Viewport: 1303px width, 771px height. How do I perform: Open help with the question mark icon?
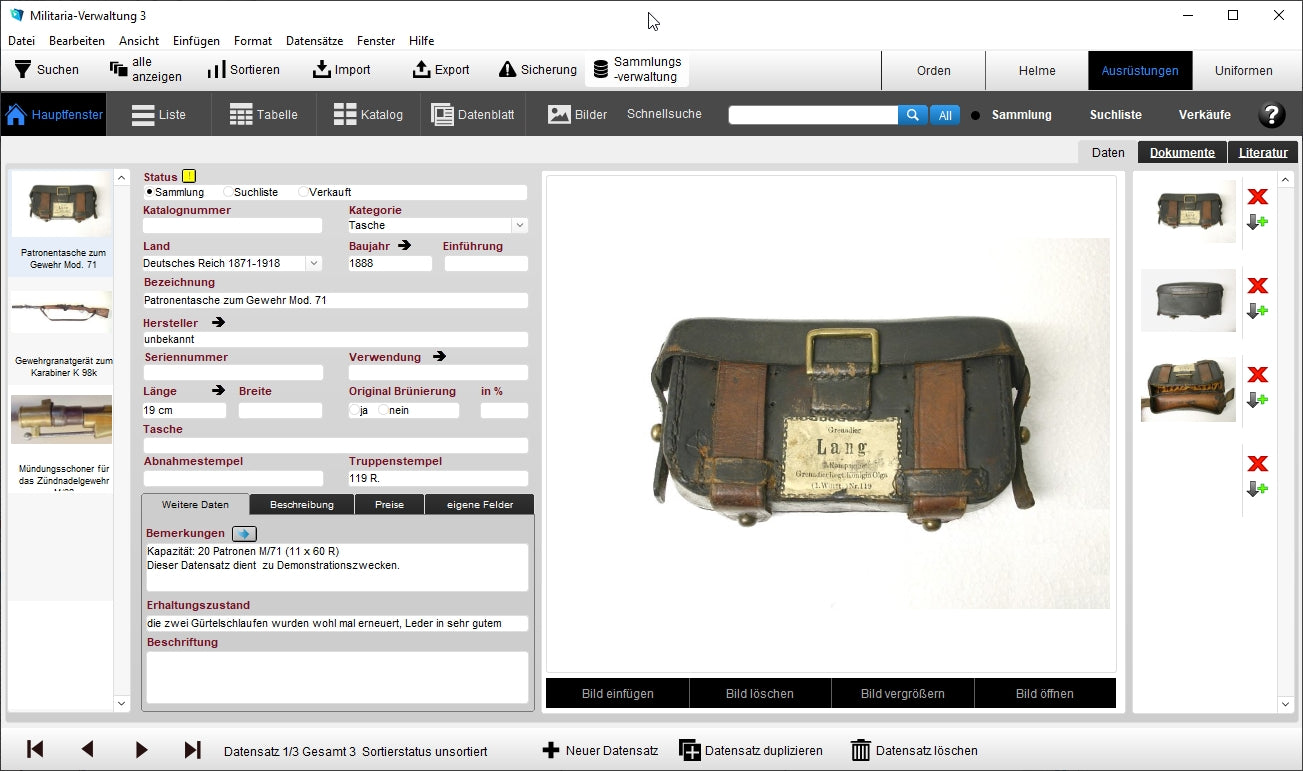[x=1270, y=115]
